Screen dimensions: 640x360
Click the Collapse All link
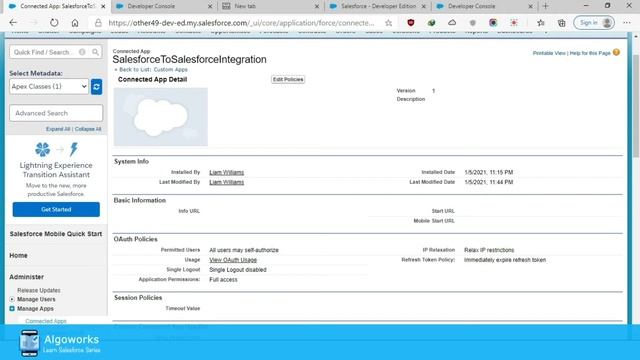(x=88, y=129)
